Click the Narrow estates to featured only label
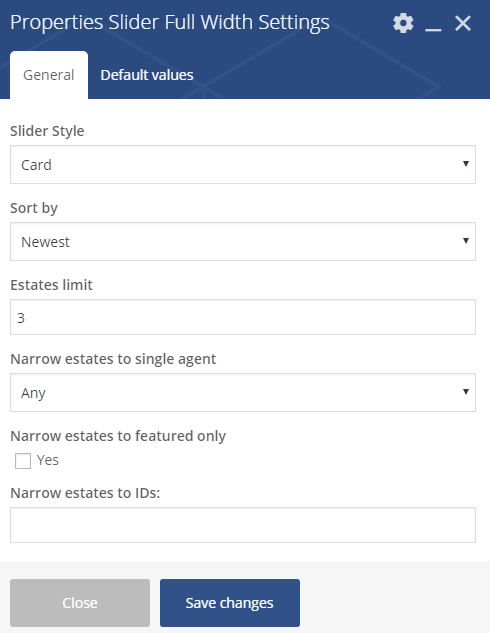 (118, 436)
